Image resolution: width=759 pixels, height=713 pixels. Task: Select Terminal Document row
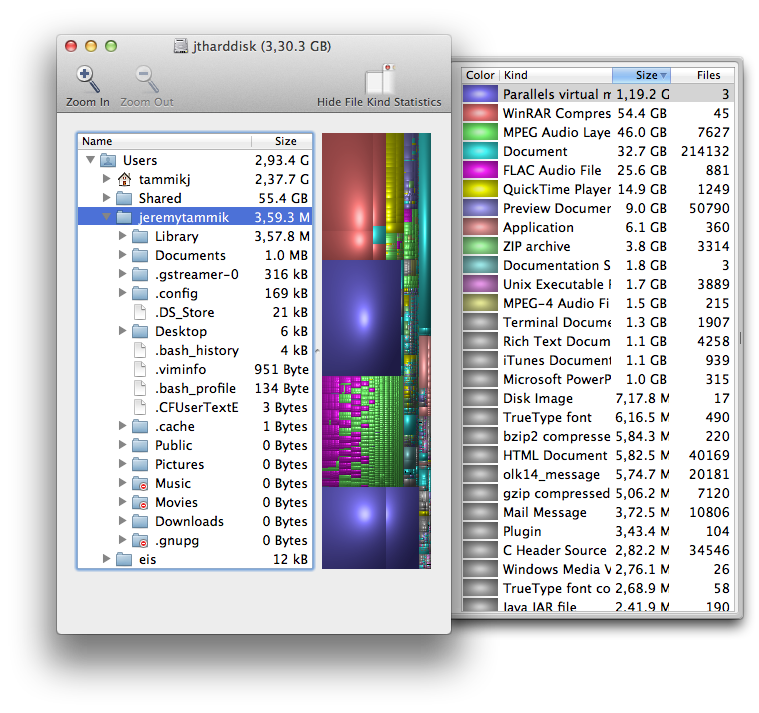click(x=598, y=322)
